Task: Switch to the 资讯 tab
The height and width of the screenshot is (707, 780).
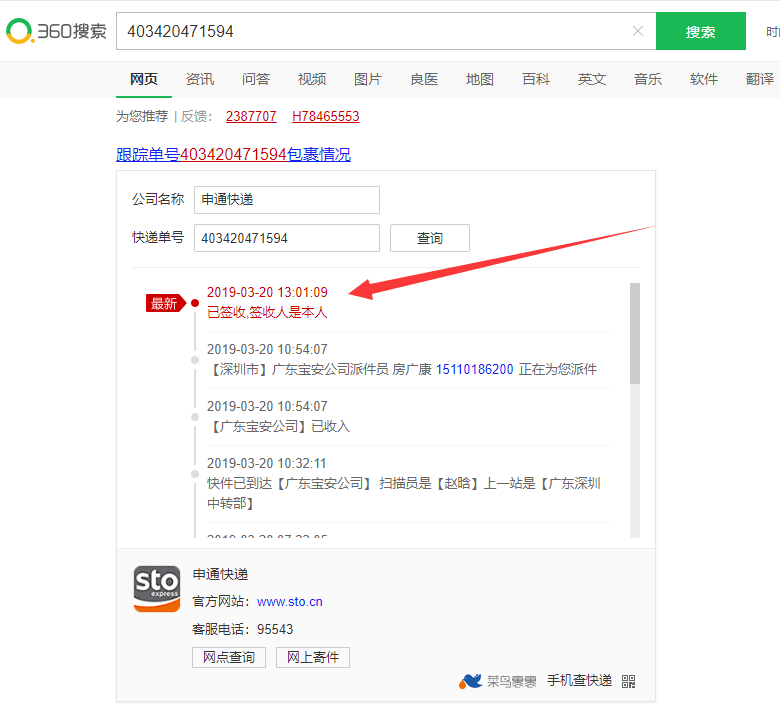Action: click(x=200, y=79)
